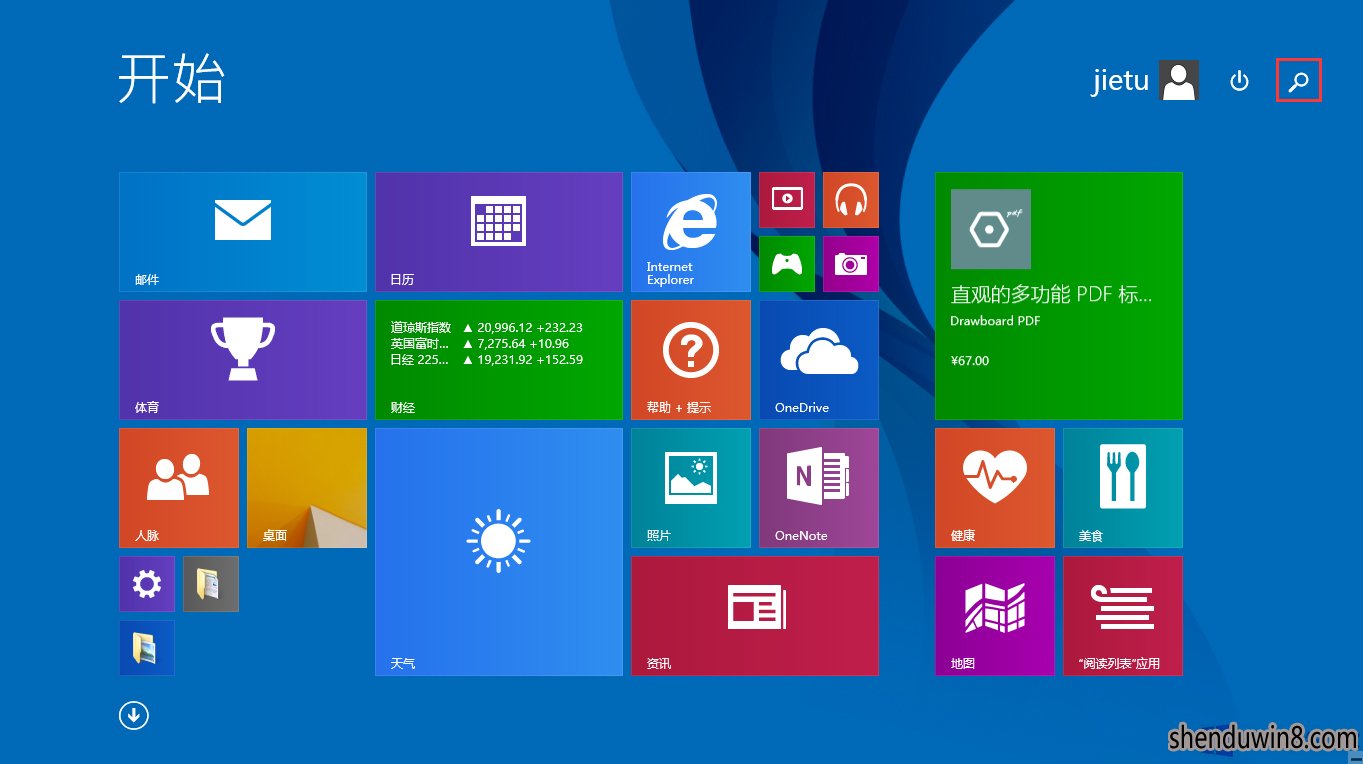Open the OneNote tile

819,488
